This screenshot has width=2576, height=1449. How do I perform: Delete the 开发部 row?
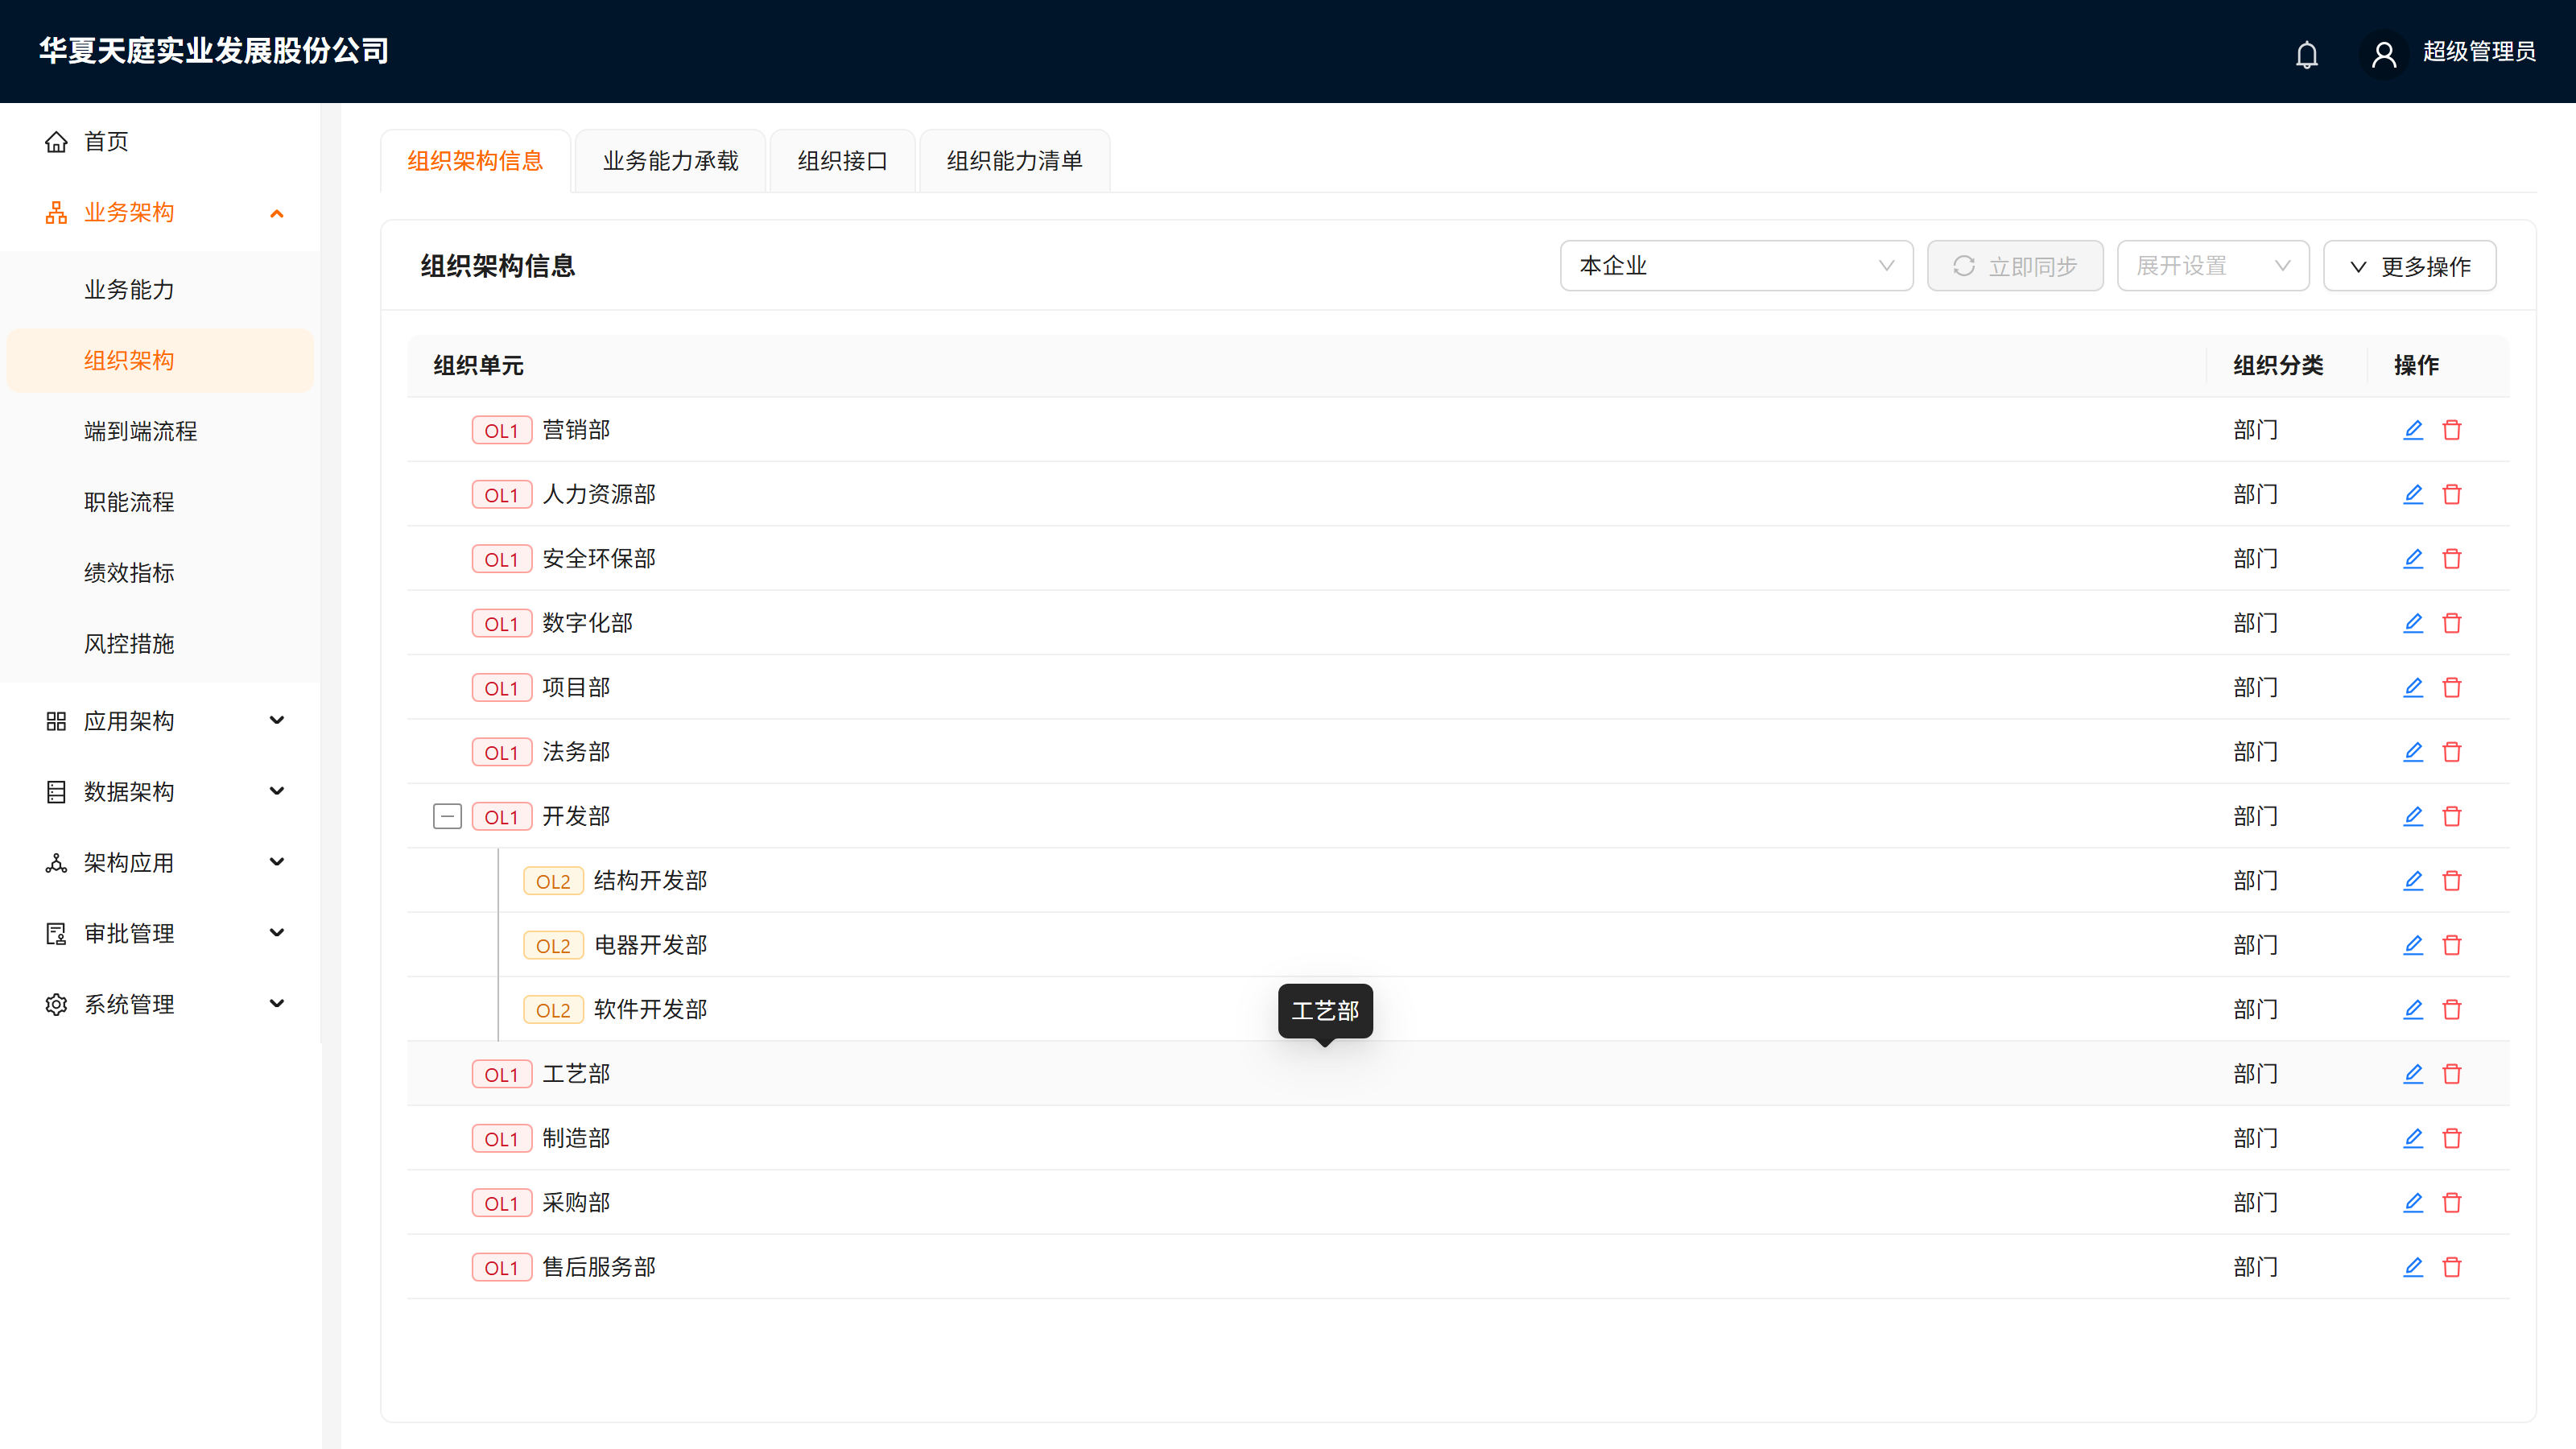[2452, 816]
